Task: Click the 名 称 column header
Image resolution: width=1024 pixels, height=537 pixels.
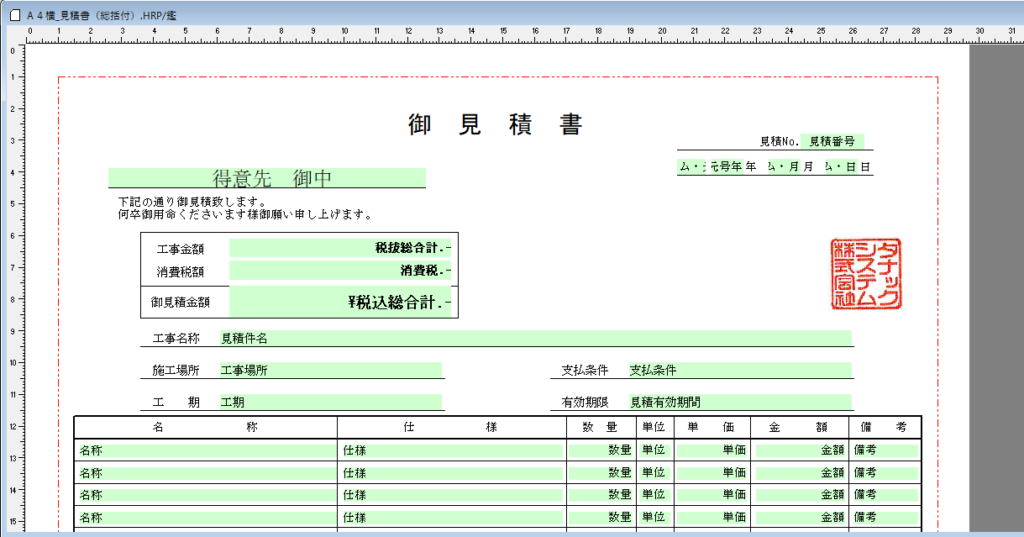Action: (205, 427)
